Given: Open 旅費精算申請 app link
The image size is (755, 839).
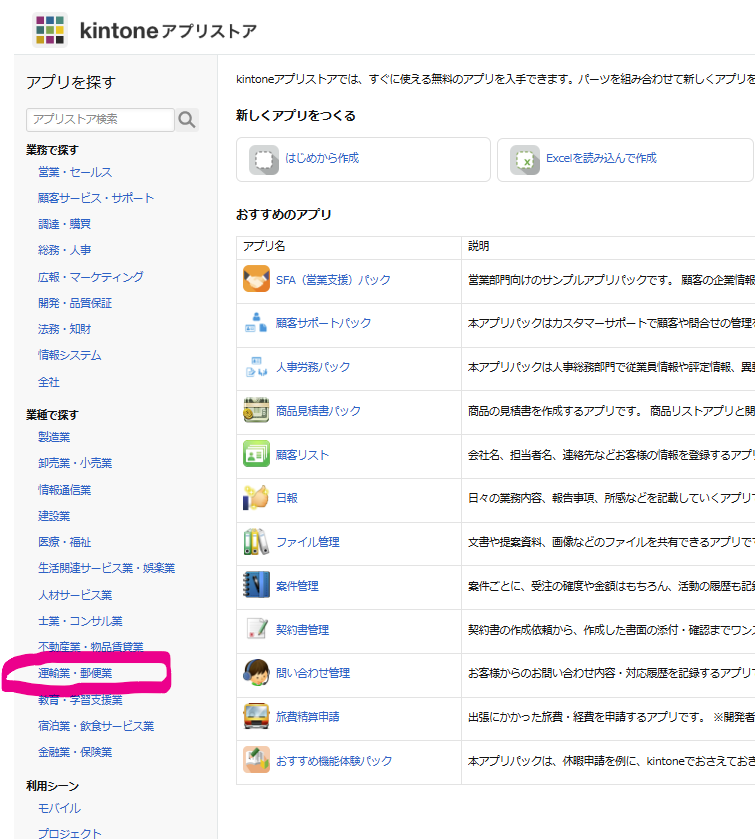Looking at the screenshot, I should (307, 717).
